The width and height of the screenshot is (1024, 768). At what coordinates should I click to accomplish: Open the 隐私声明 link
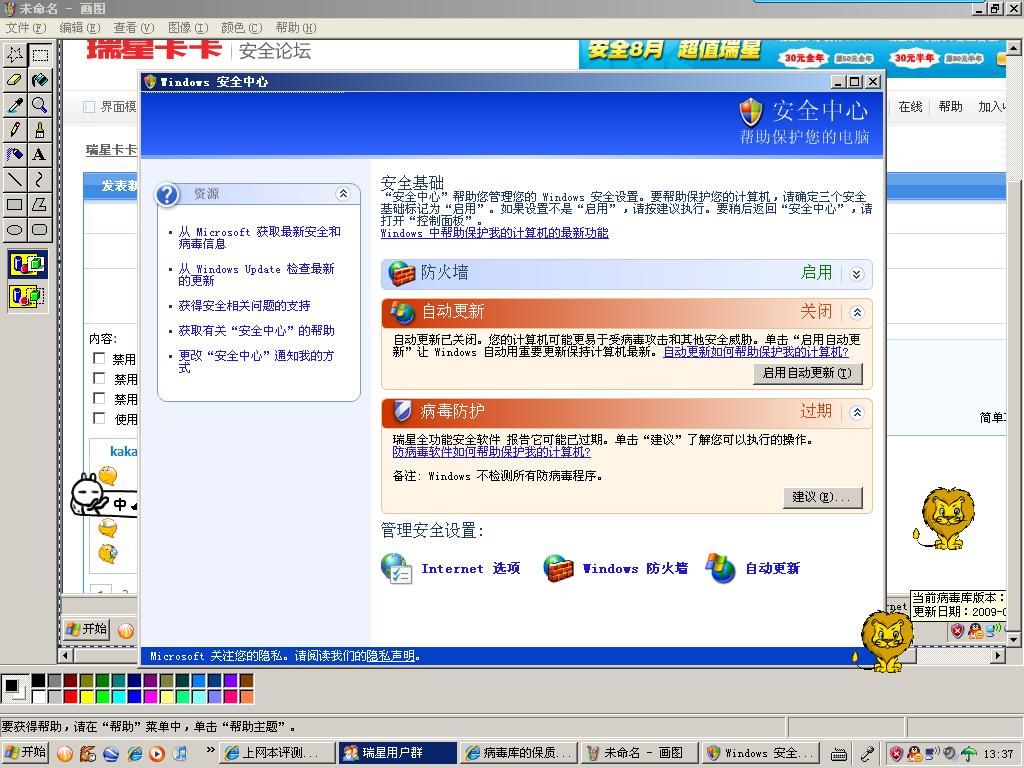tap(391, 656)
